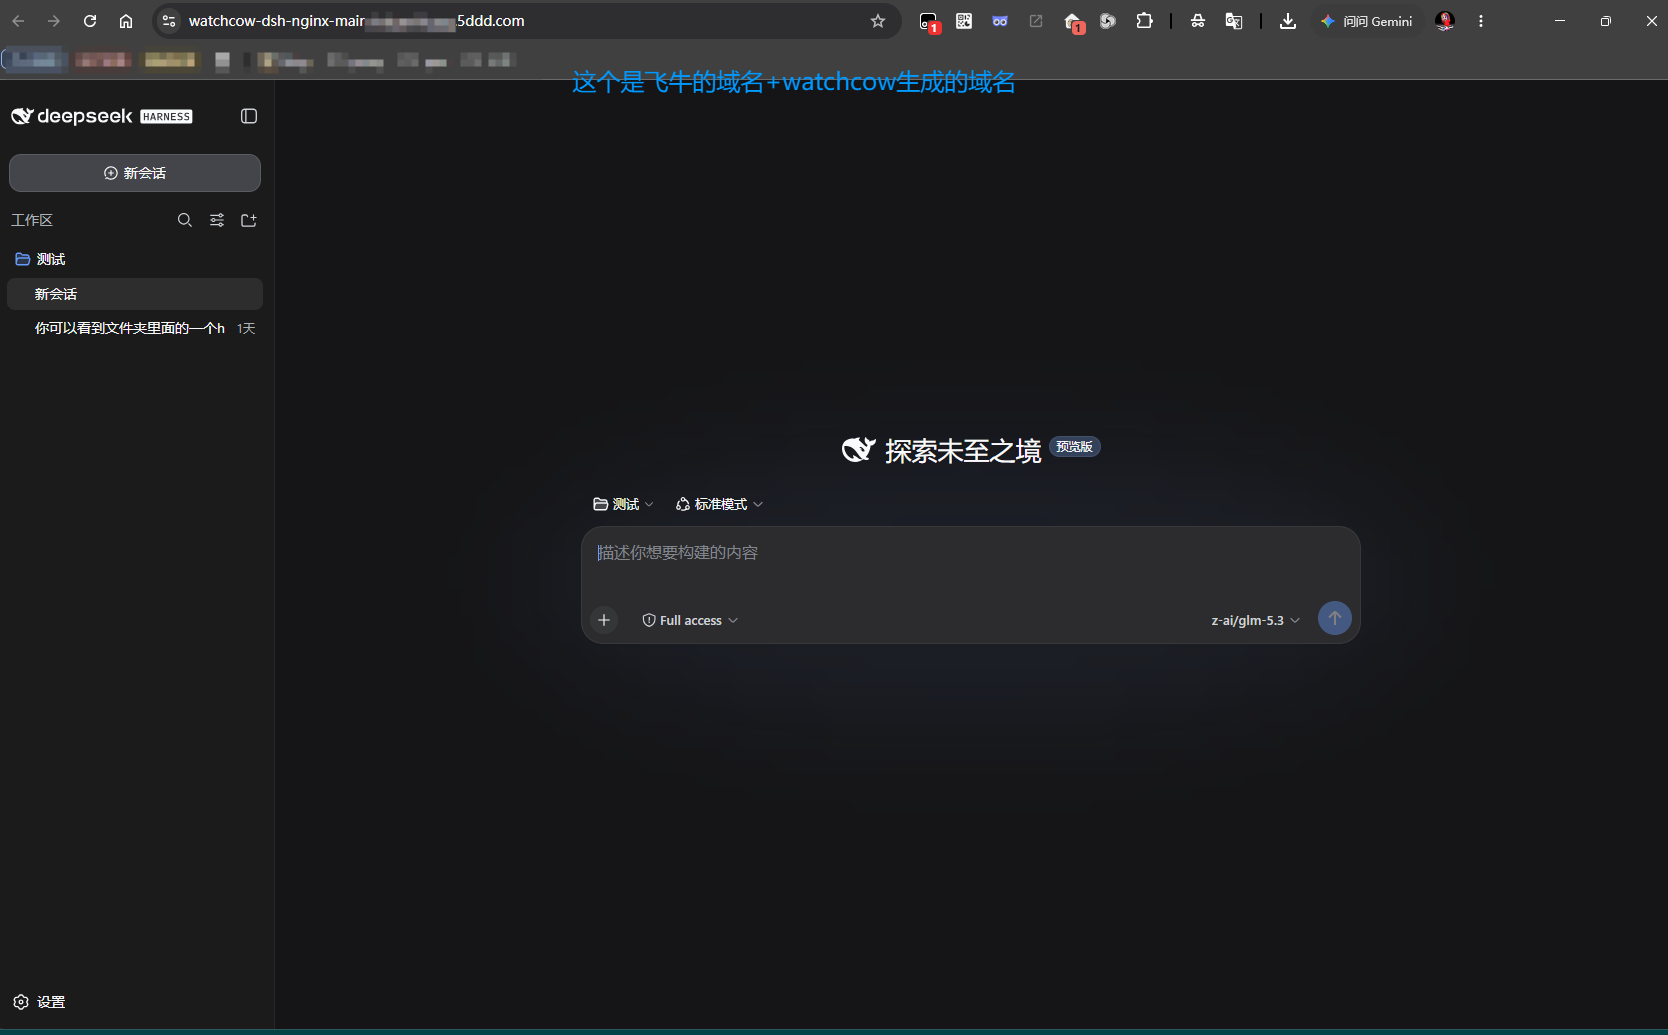Viewport: 1668px width, 1035px height.
Task: Click the deepseek logo in sidebar
Action: tap(101, 116)
